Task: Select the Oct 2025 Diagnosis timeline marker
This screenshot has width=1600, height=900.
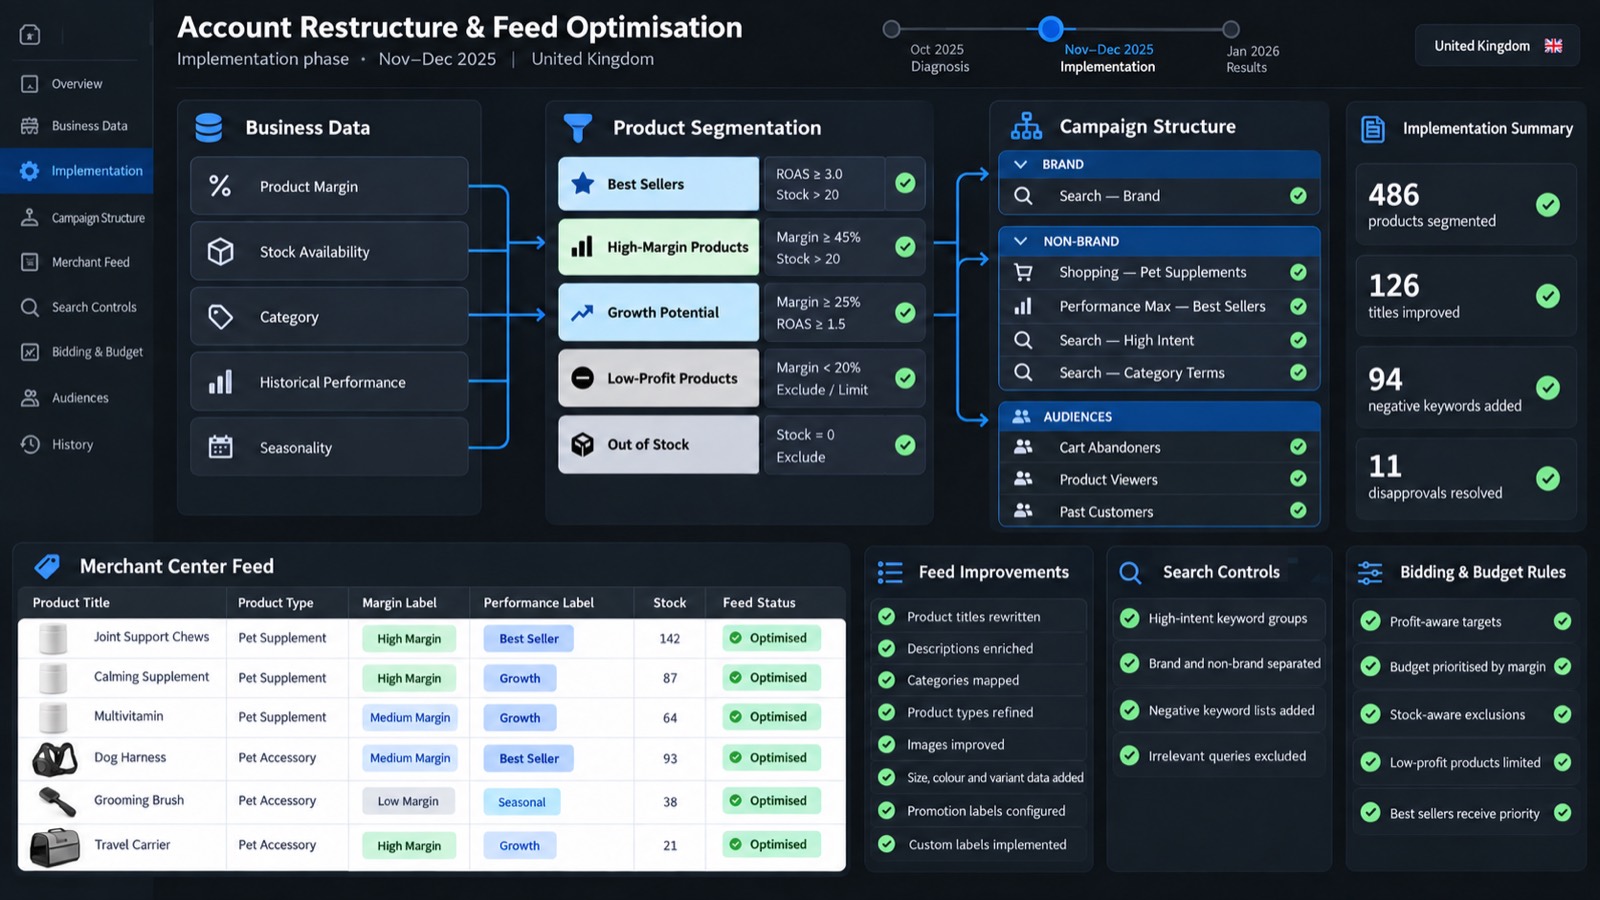Action: pos(892,29)
